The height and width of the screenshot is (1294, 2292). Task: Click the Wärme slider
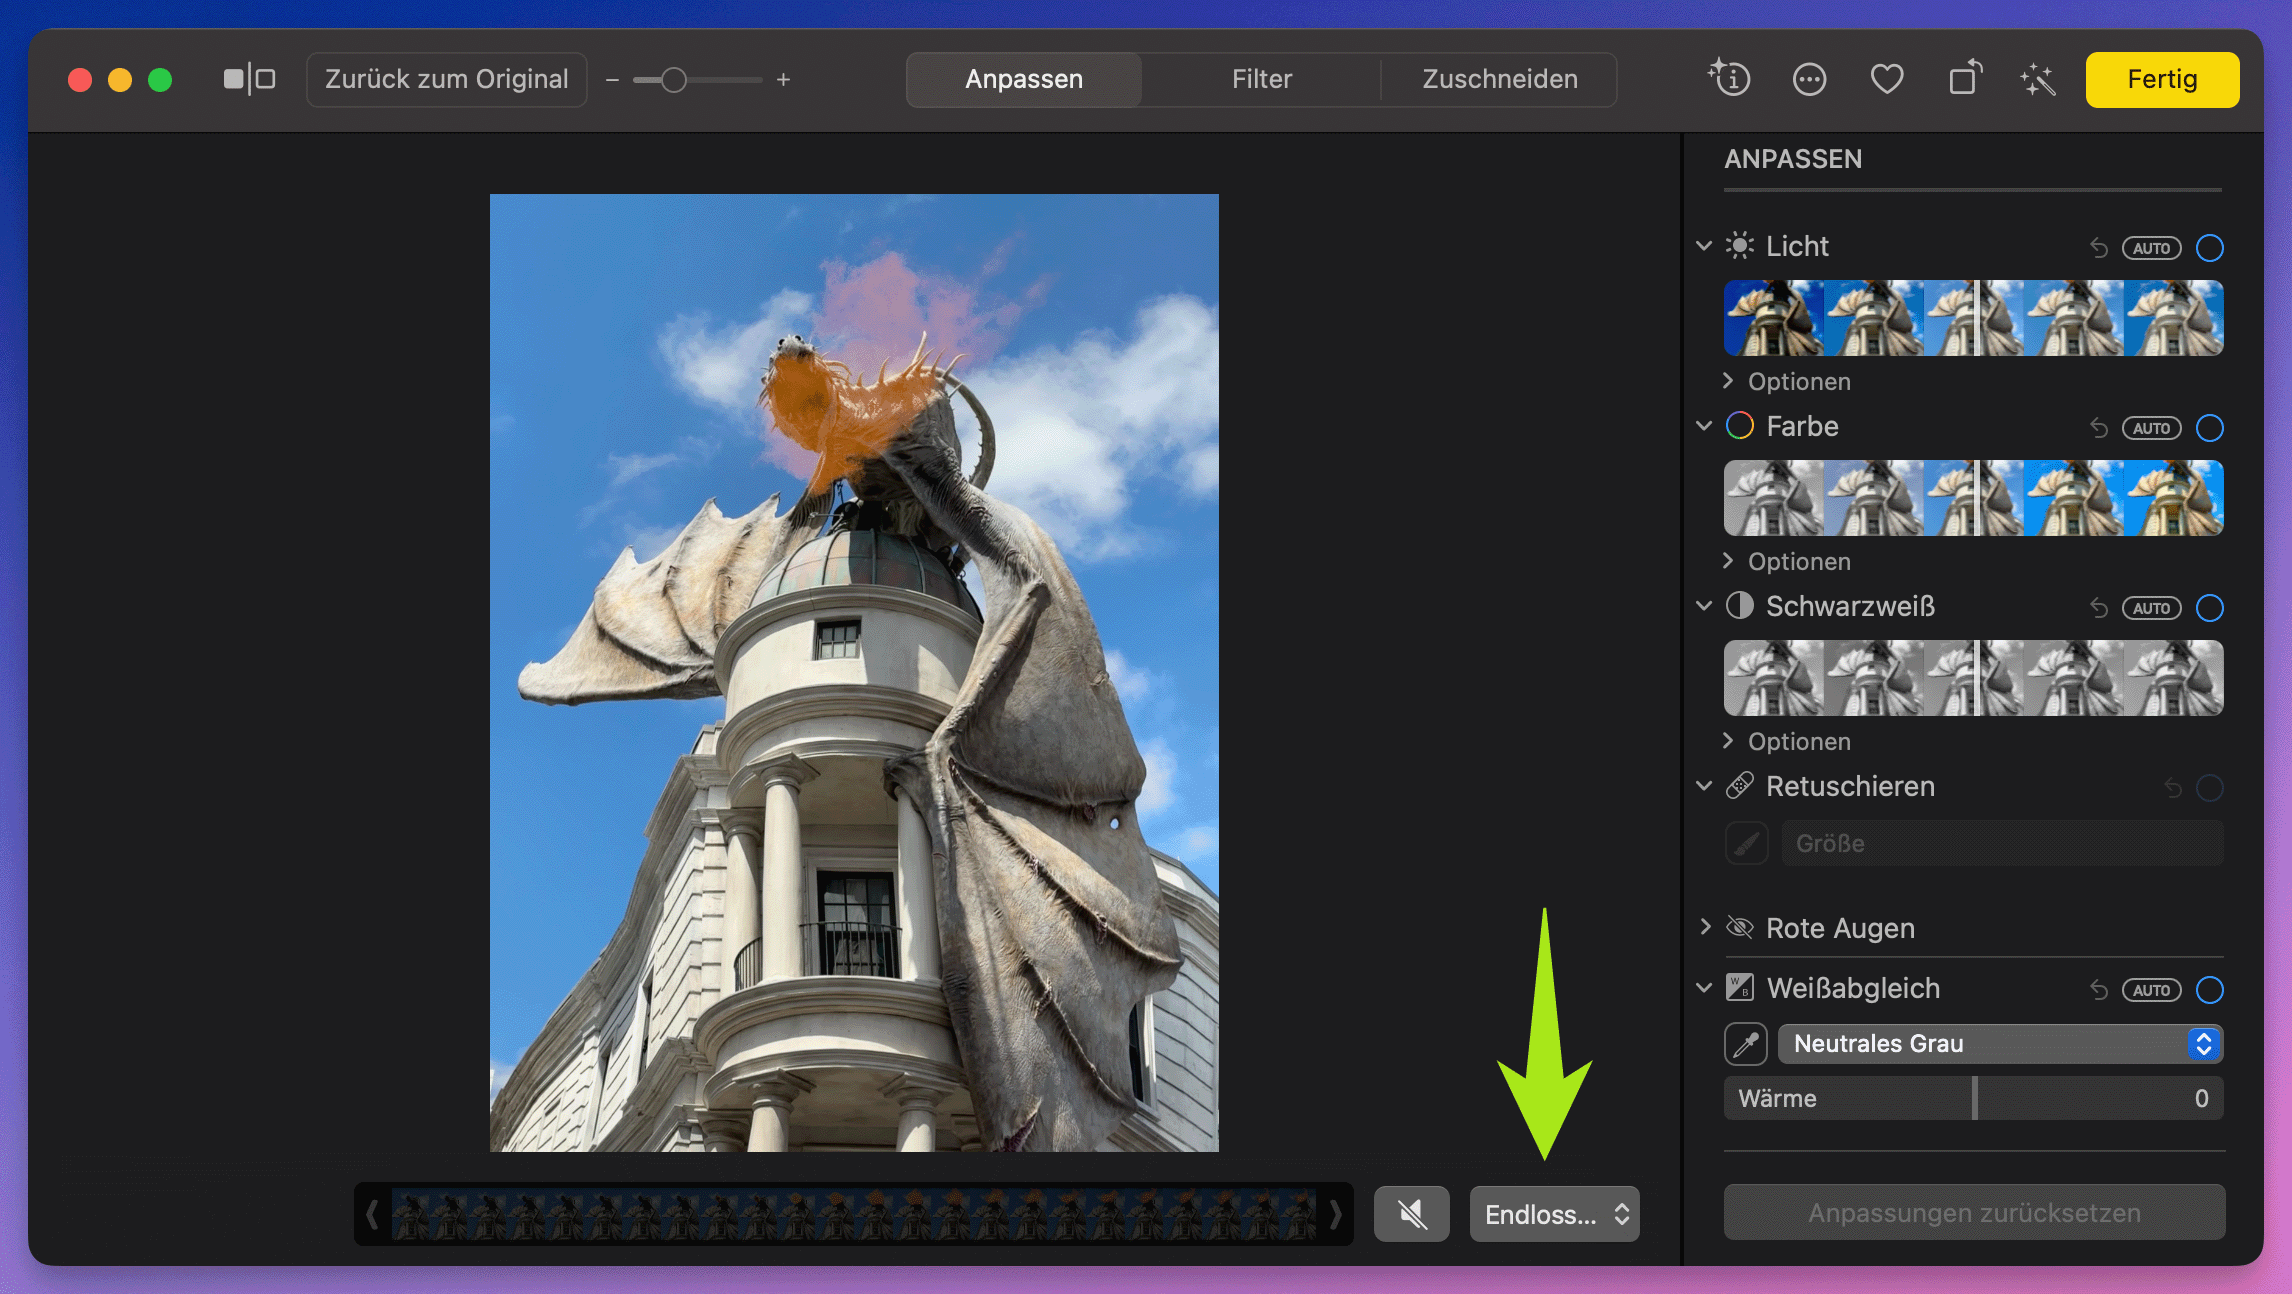point(1974,1098)
